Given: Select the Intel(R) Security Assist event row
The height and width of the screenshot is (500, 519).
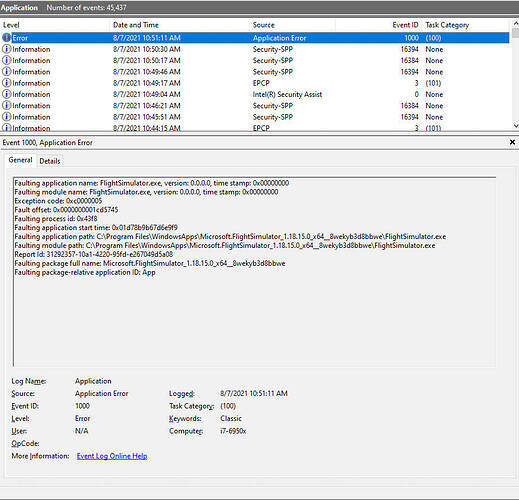Looking at the screenshot, I should click(255, 94).
